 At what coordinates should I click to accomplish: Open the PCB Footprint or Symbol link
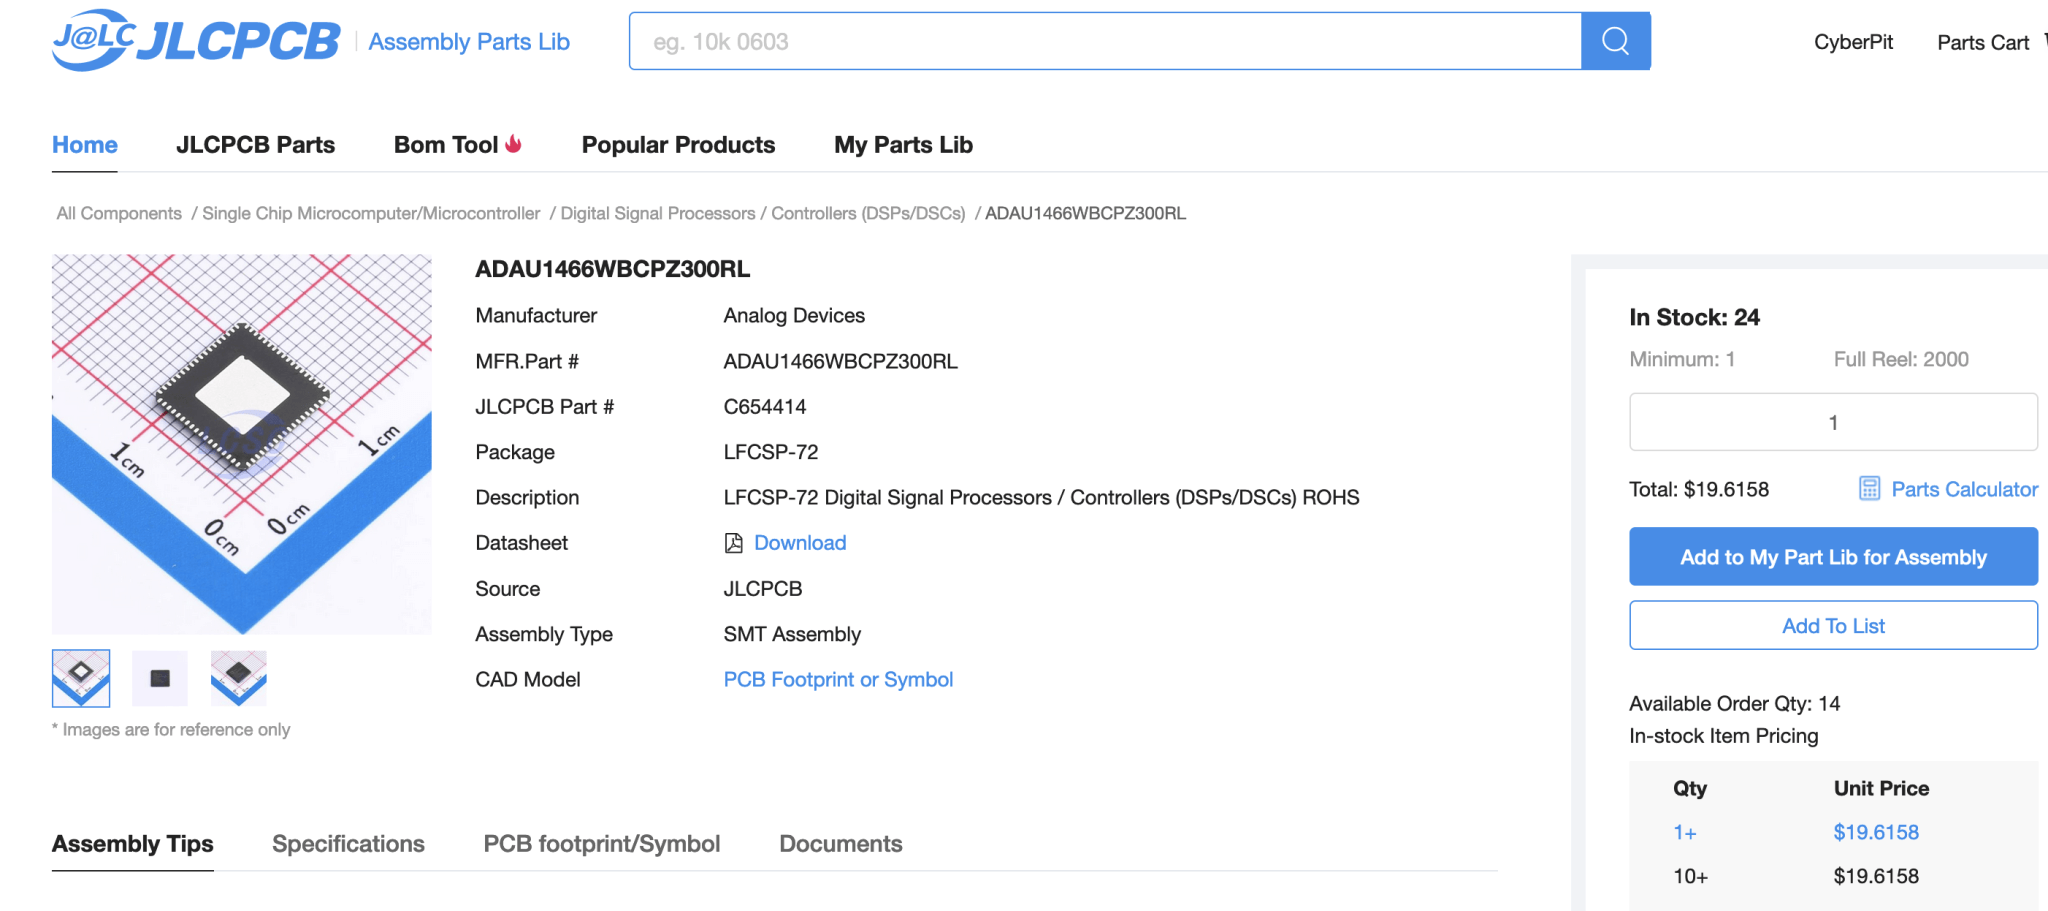tap(838, 680)
